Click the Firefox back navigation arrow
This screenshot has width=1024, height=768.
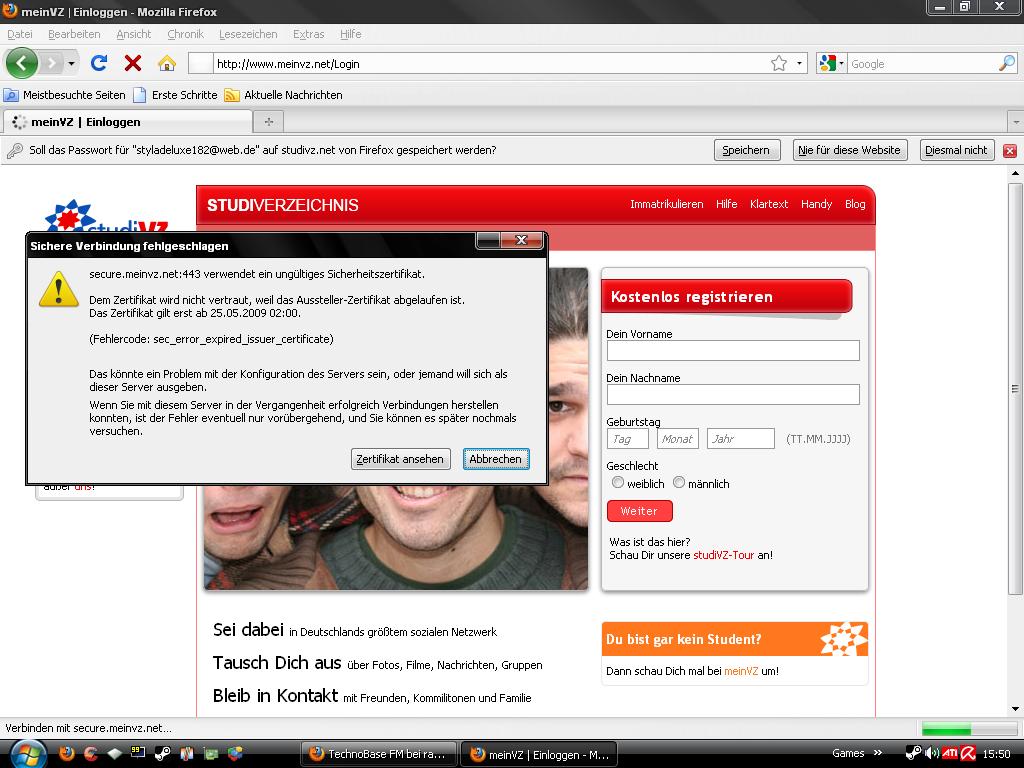coord(21,63)
